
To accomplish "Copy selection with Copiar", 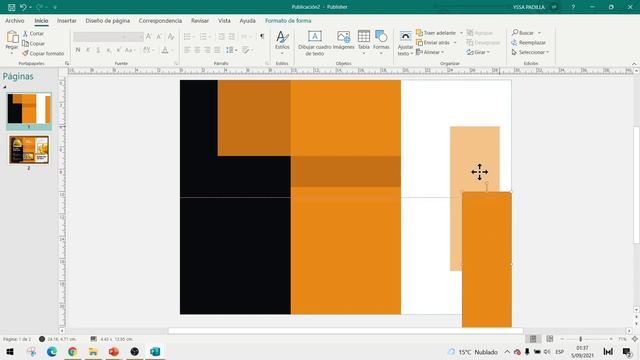I will (33, 43).
